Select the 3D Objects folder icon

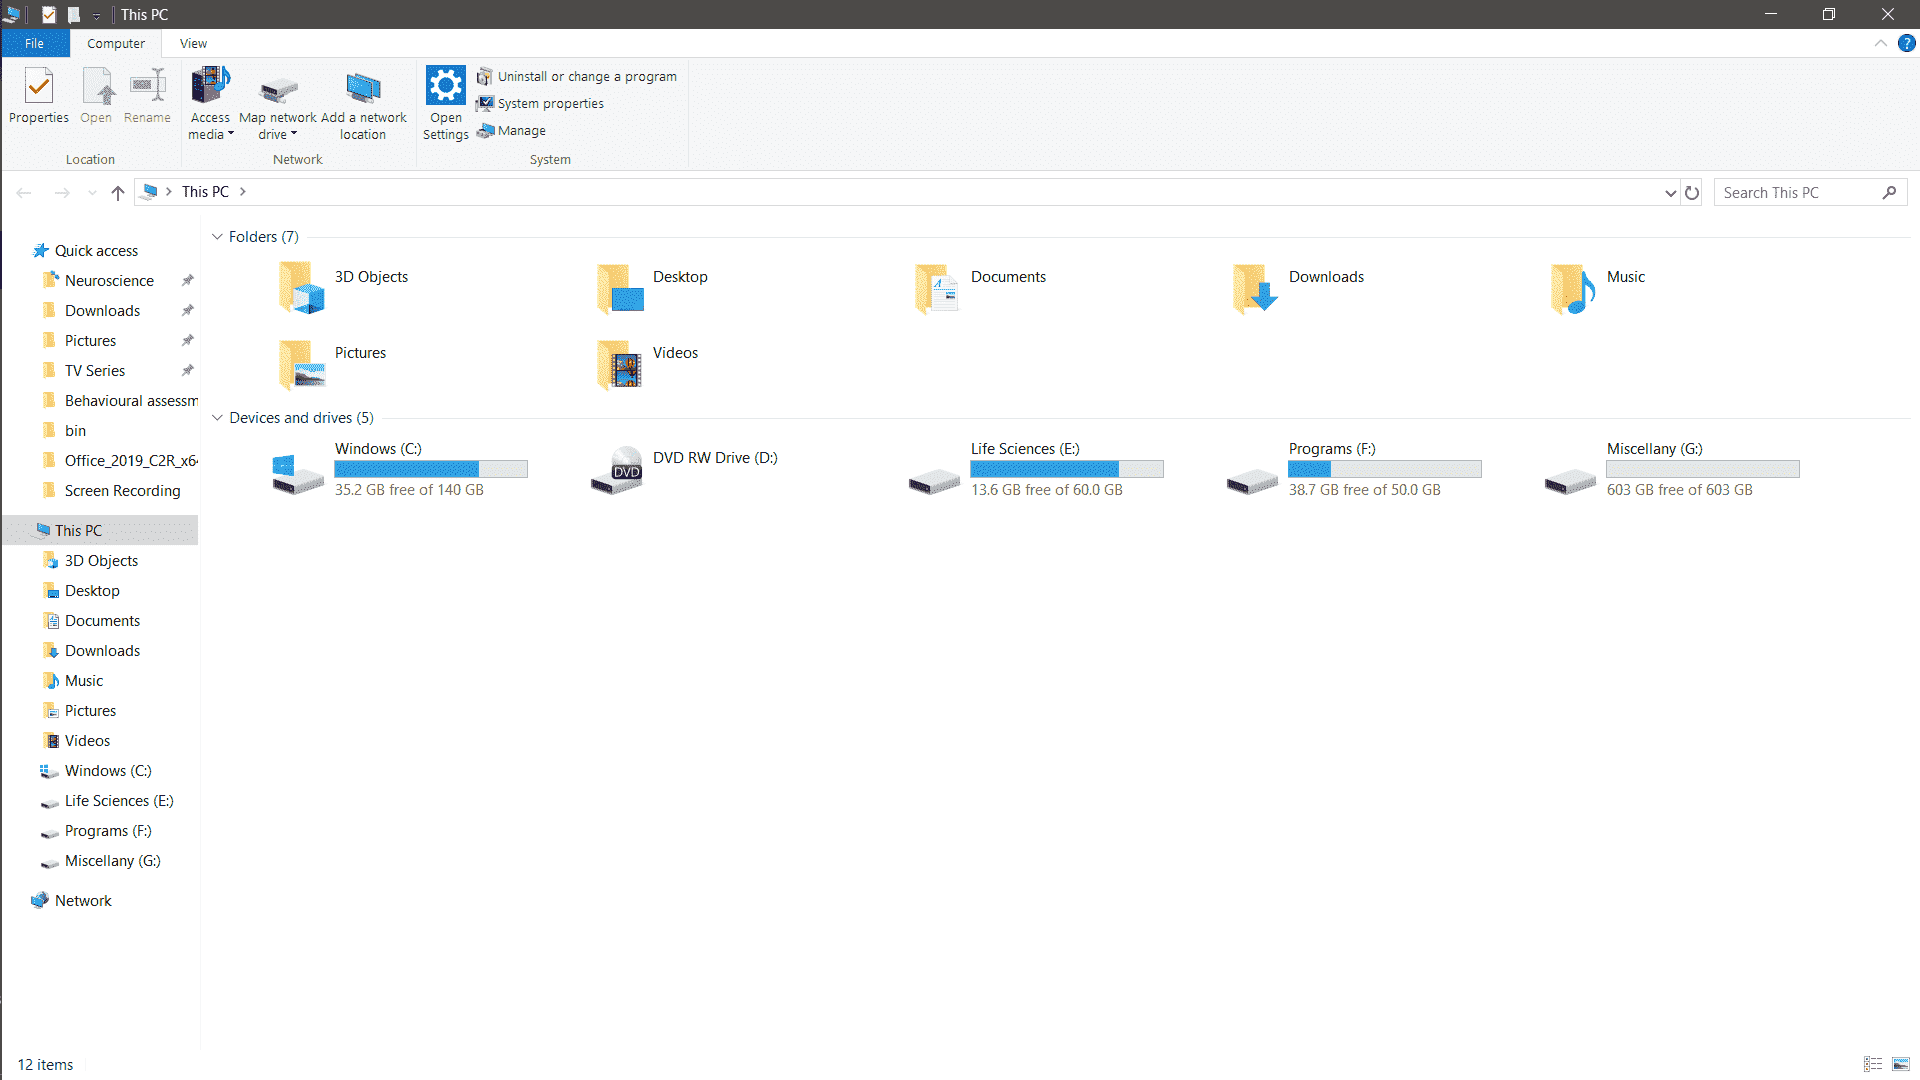301,288
